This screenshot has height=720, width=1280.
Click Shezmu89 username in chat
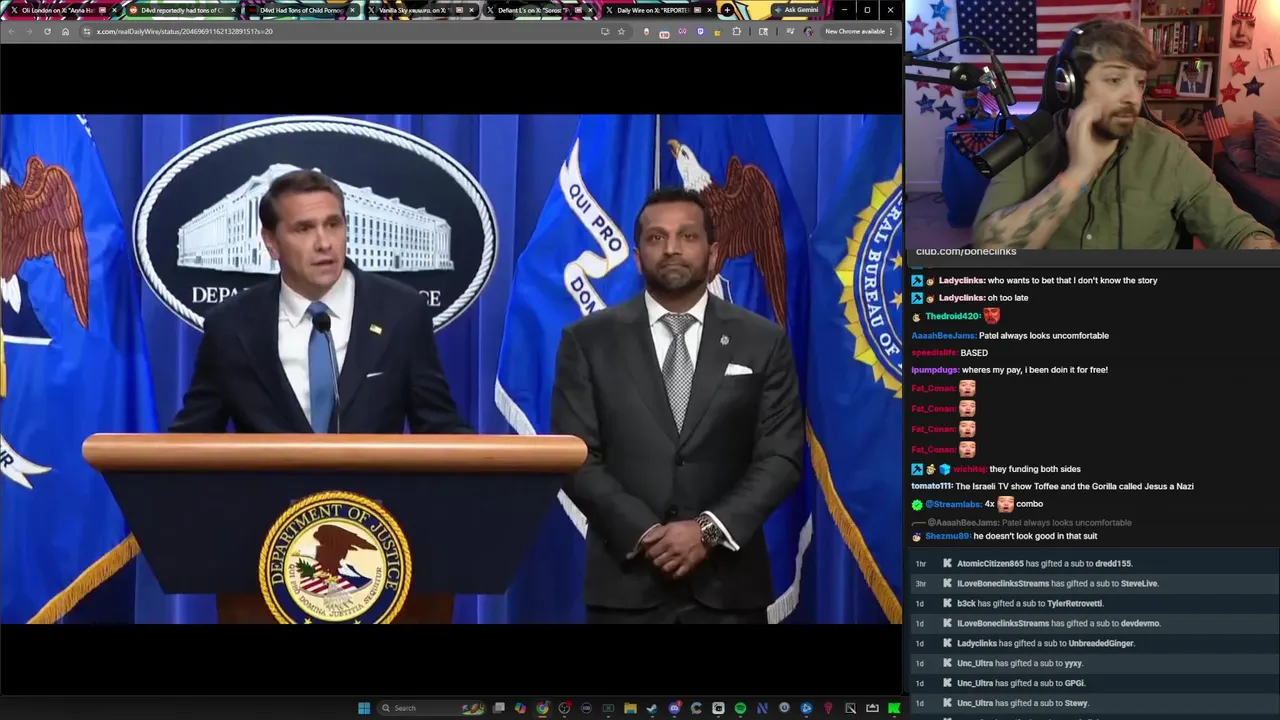click(947, 536)
